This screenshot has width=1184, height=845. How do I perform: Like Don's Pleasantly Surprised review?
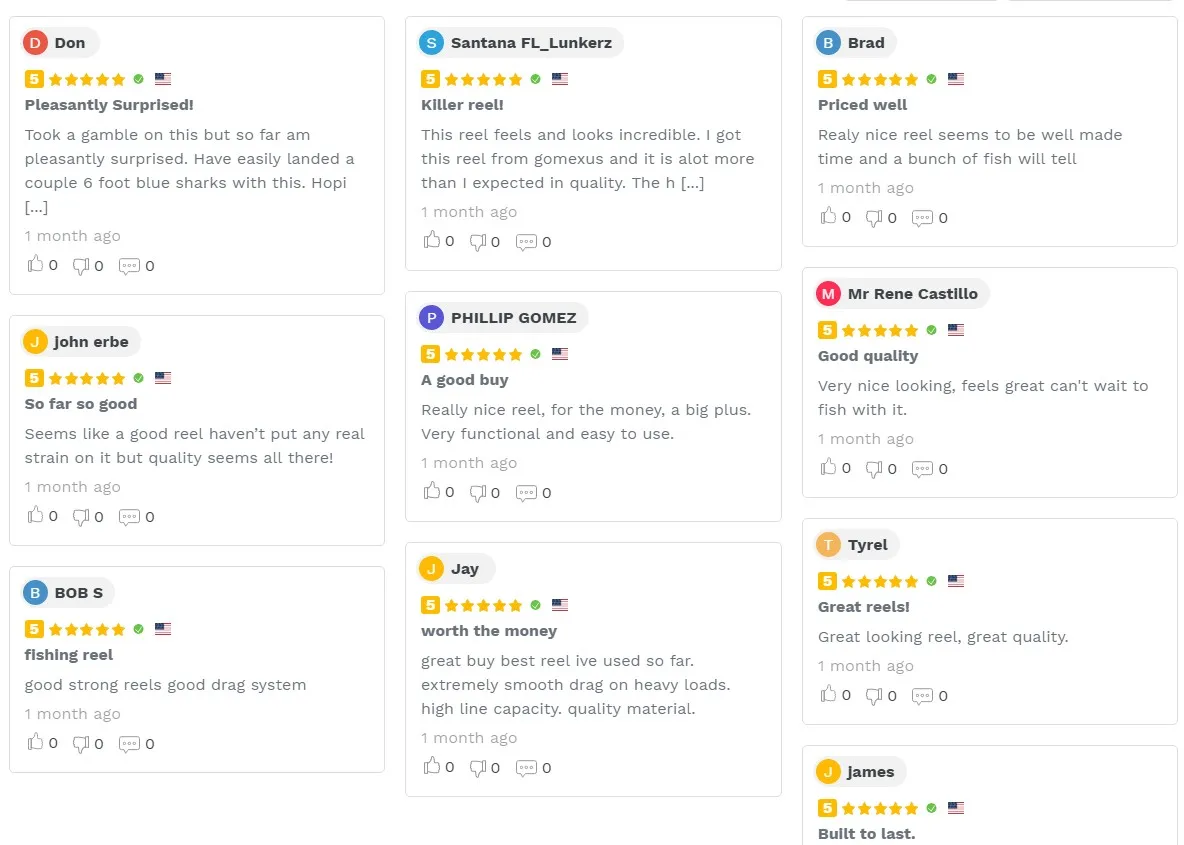(x=36, y=265)
